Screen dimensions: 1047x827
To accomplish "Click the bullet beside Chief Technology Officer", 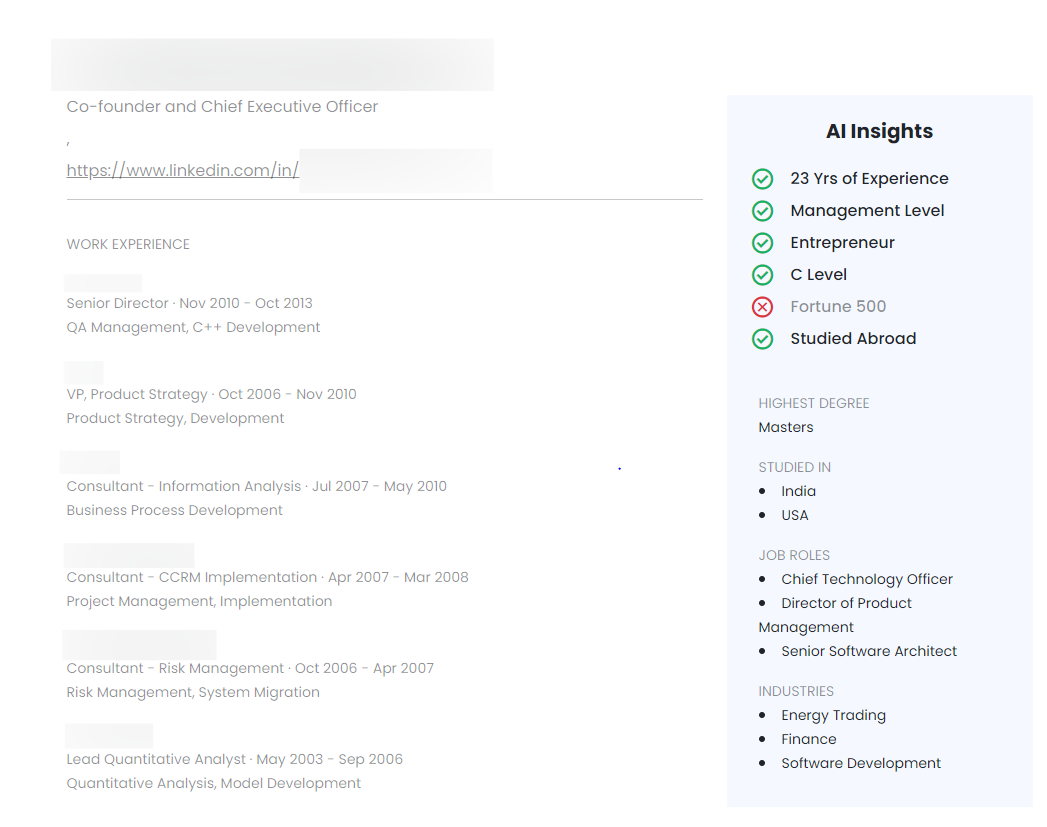I will click(765, 578).
